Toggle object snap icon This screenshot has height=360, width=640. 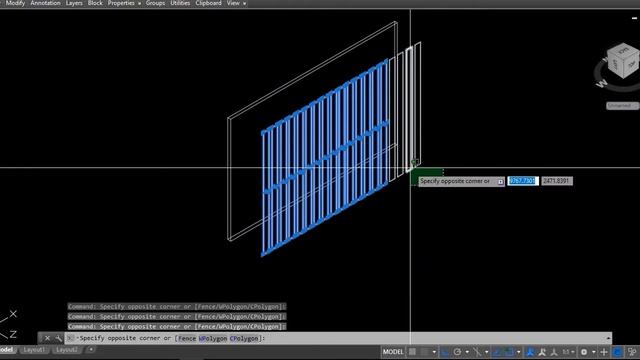click(509, 352)
